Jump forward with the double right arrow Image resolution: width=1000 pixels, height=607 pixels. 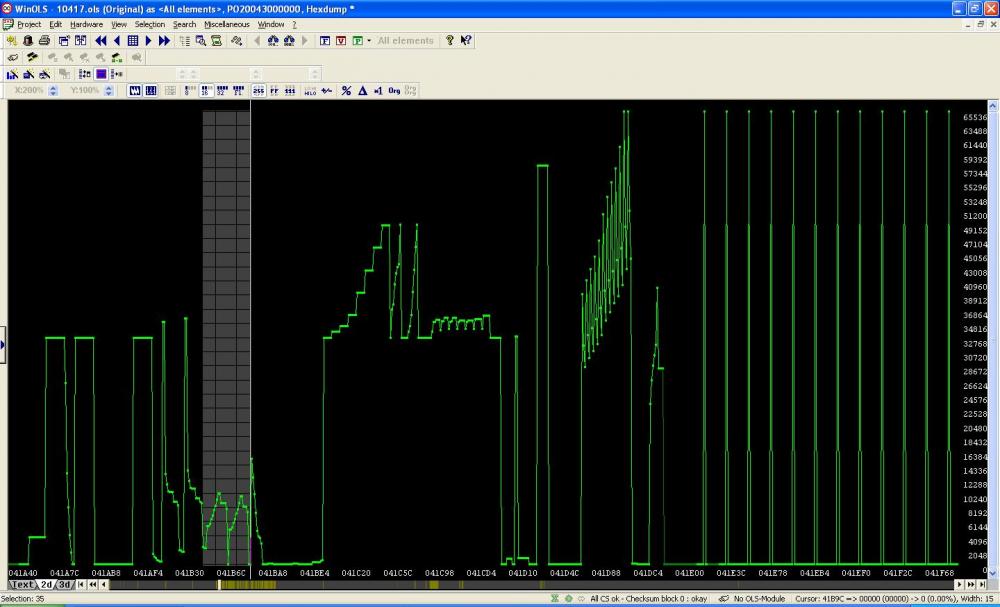point(164,41)
